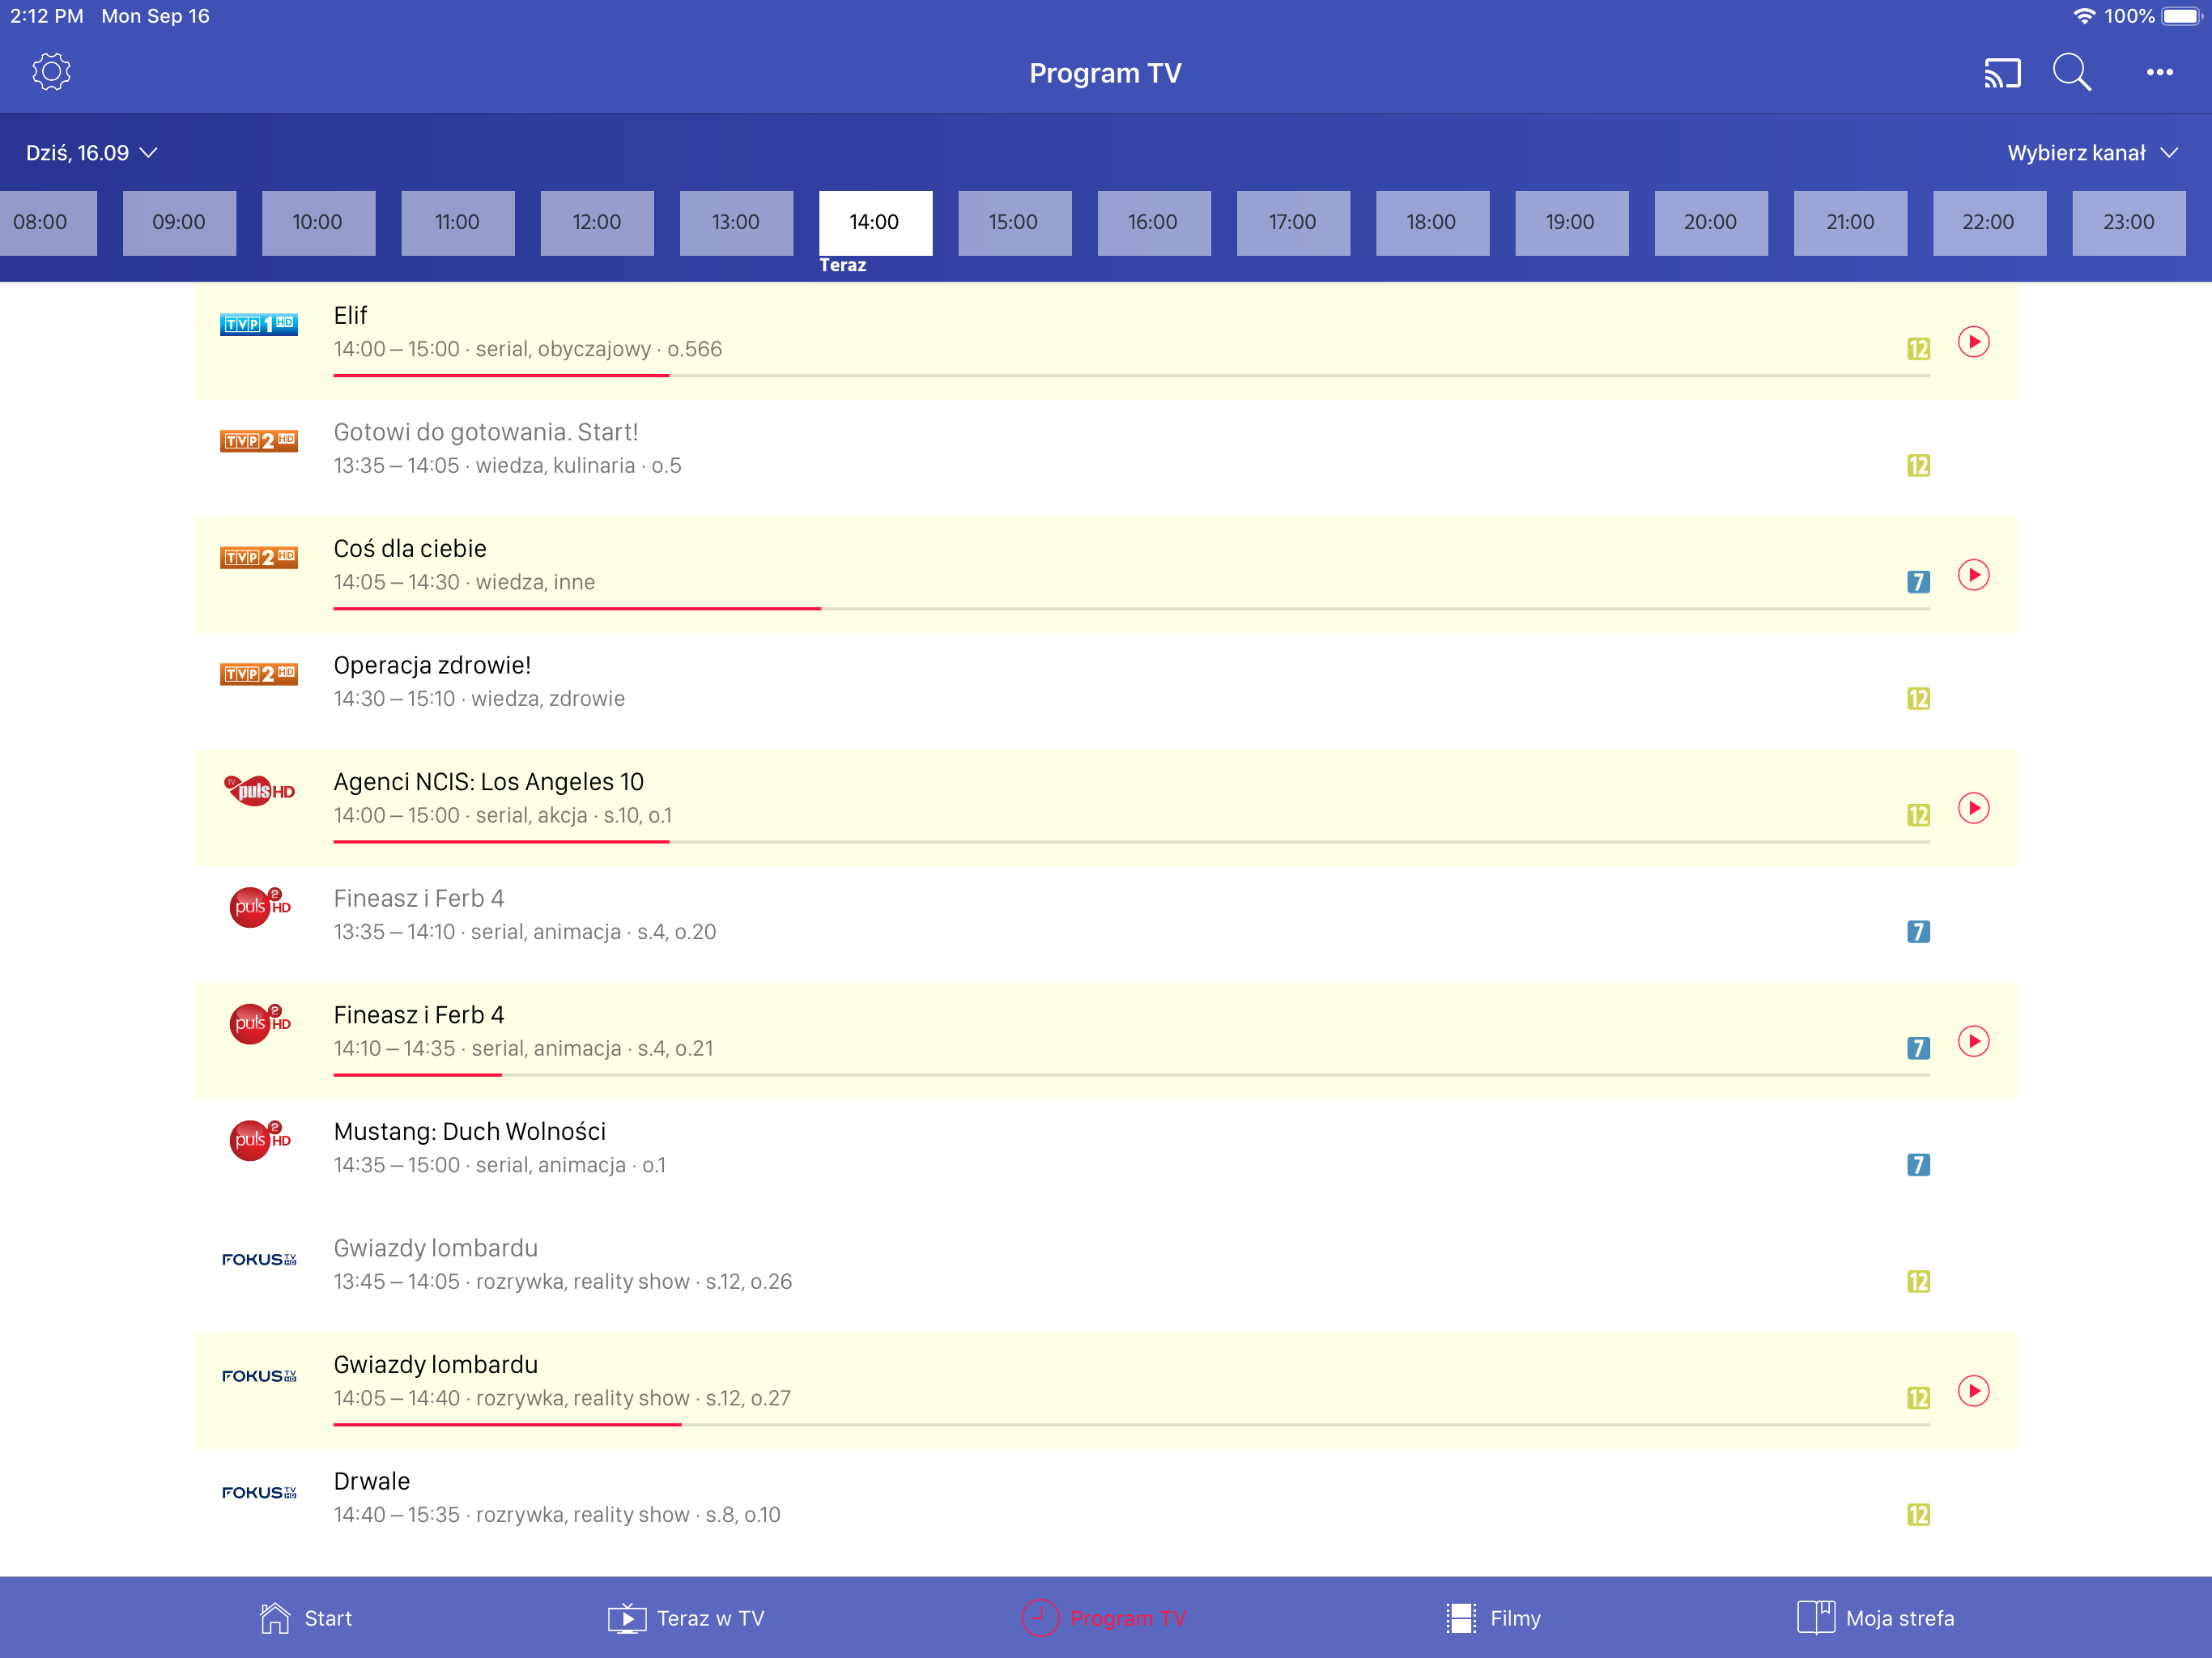
Task: Select the 21:00 time slot
Action: click(1850, 222)
